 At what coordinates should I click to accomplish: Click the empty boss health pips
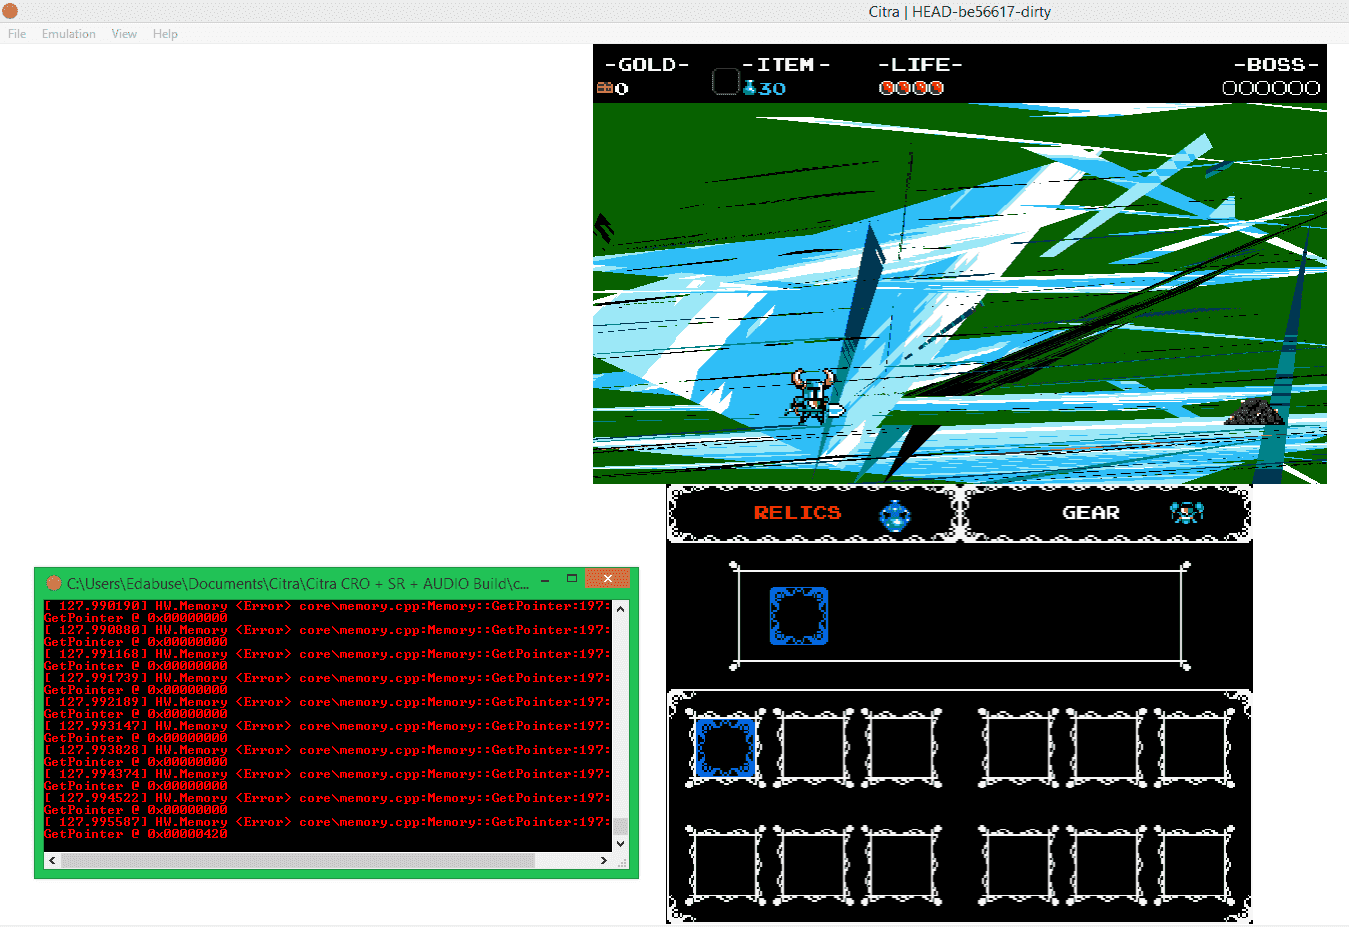[1271, 88]
